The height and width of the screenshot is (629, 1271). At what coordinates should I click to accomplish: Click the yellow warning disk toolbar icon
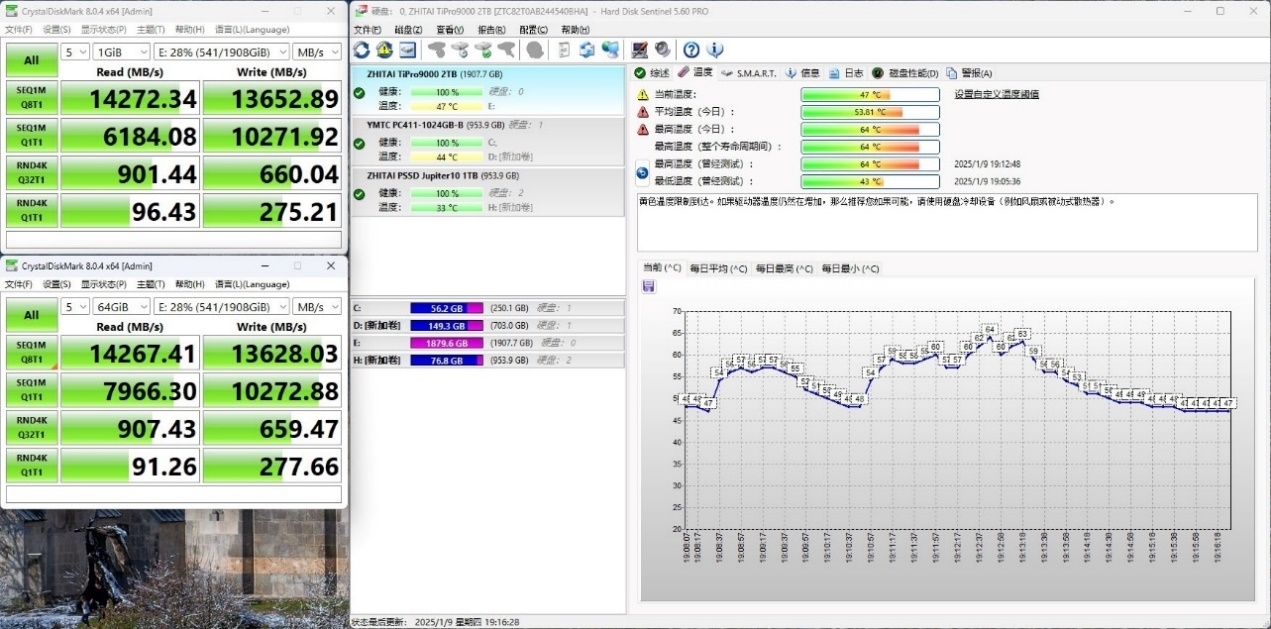click(x=384, y=50)
